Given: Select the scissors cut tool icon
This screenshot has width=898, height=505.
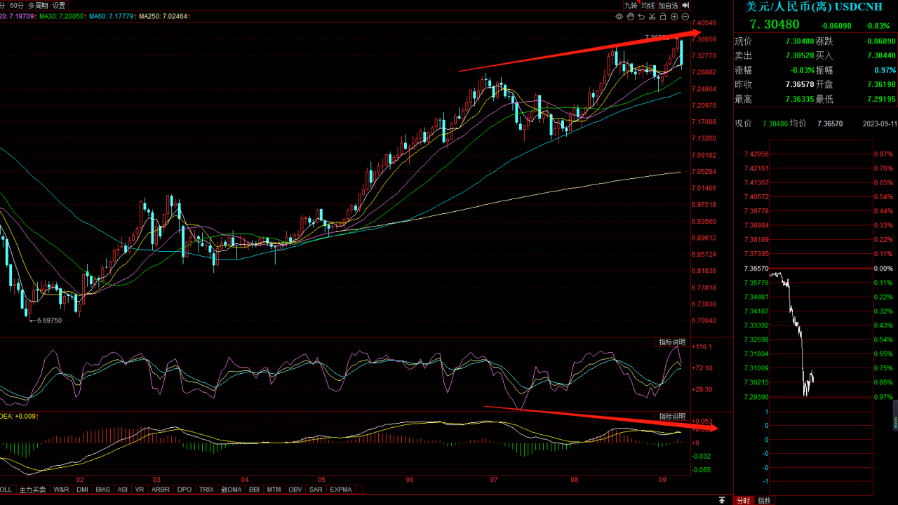Looking at the screenshot, I should (652, 17).
